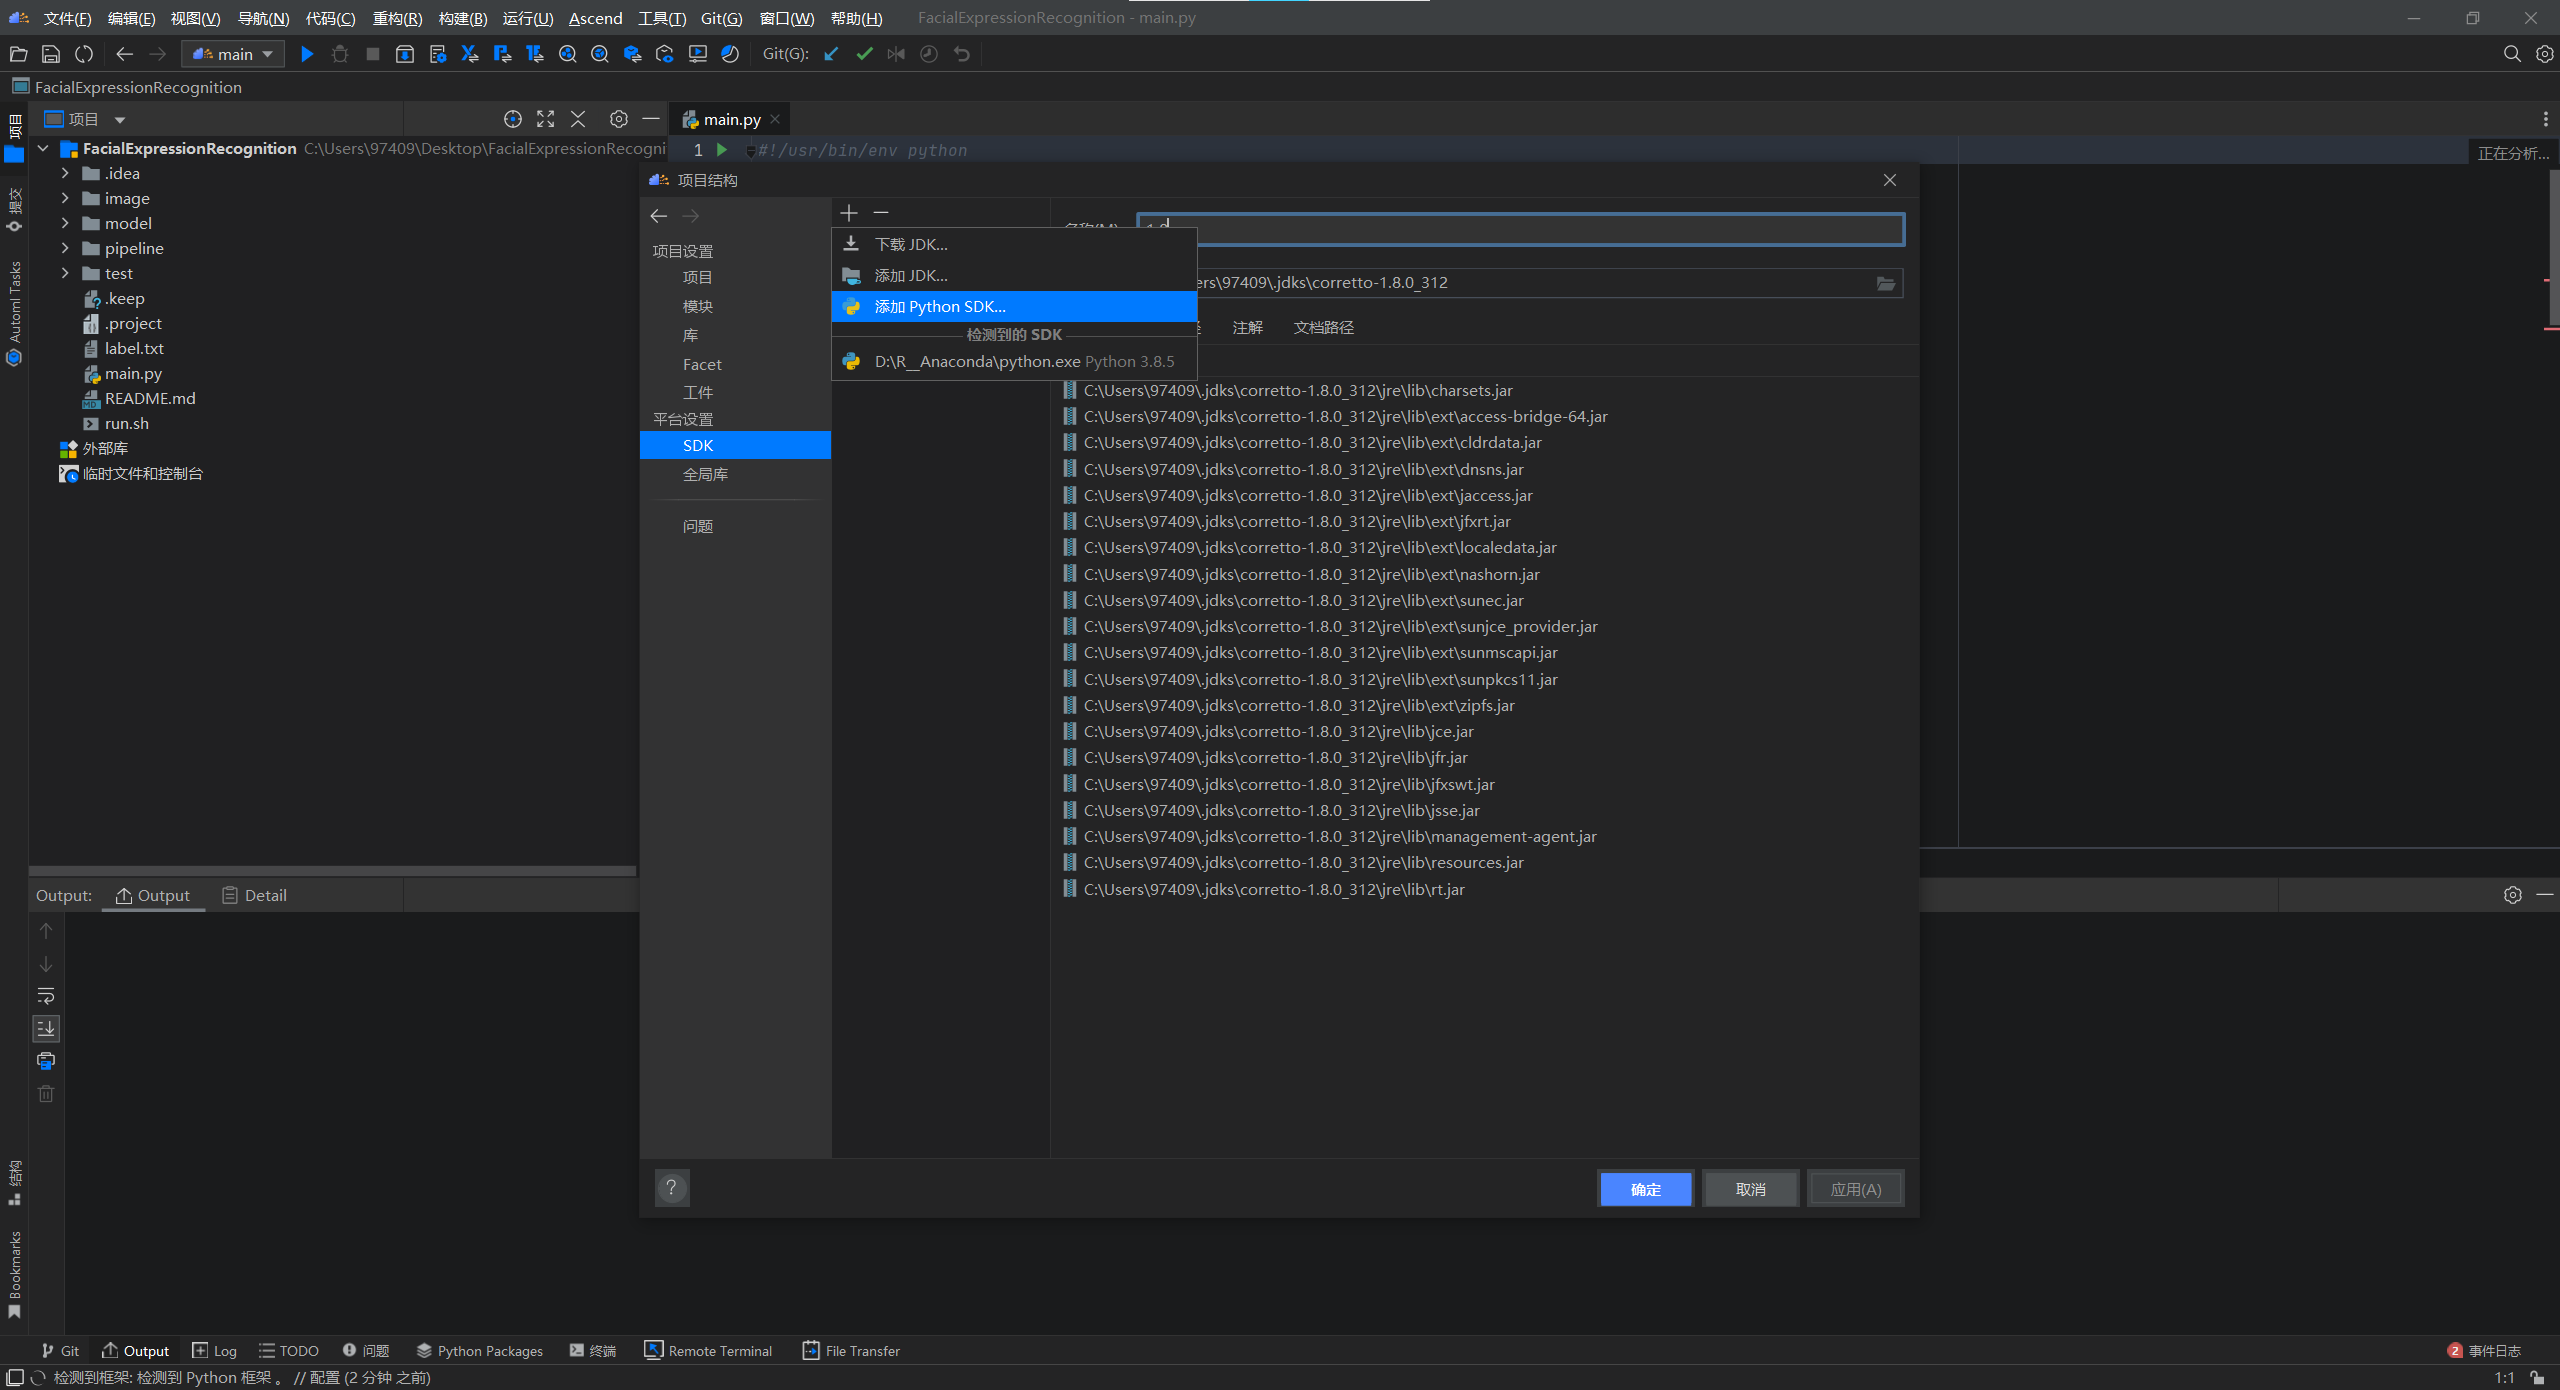Click the navigate back arrow icon
Viewport: 2560px width, 1390px height.
pos(659,214)
